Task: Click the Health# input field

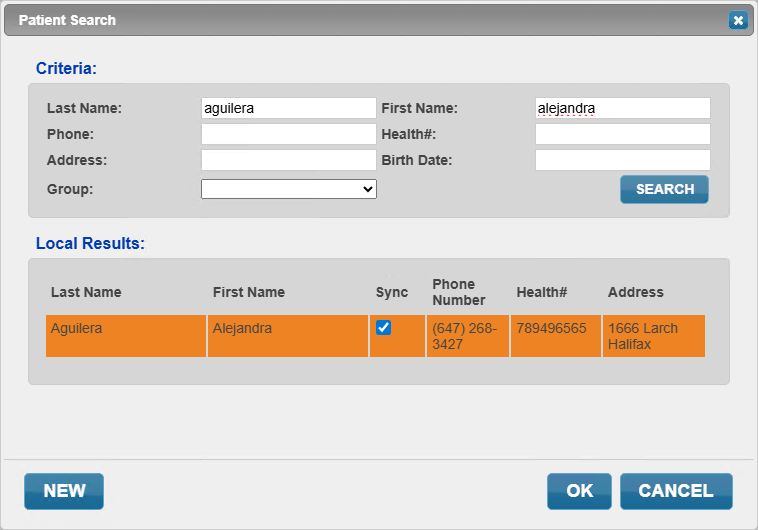Action: click(x=623, y=134)
